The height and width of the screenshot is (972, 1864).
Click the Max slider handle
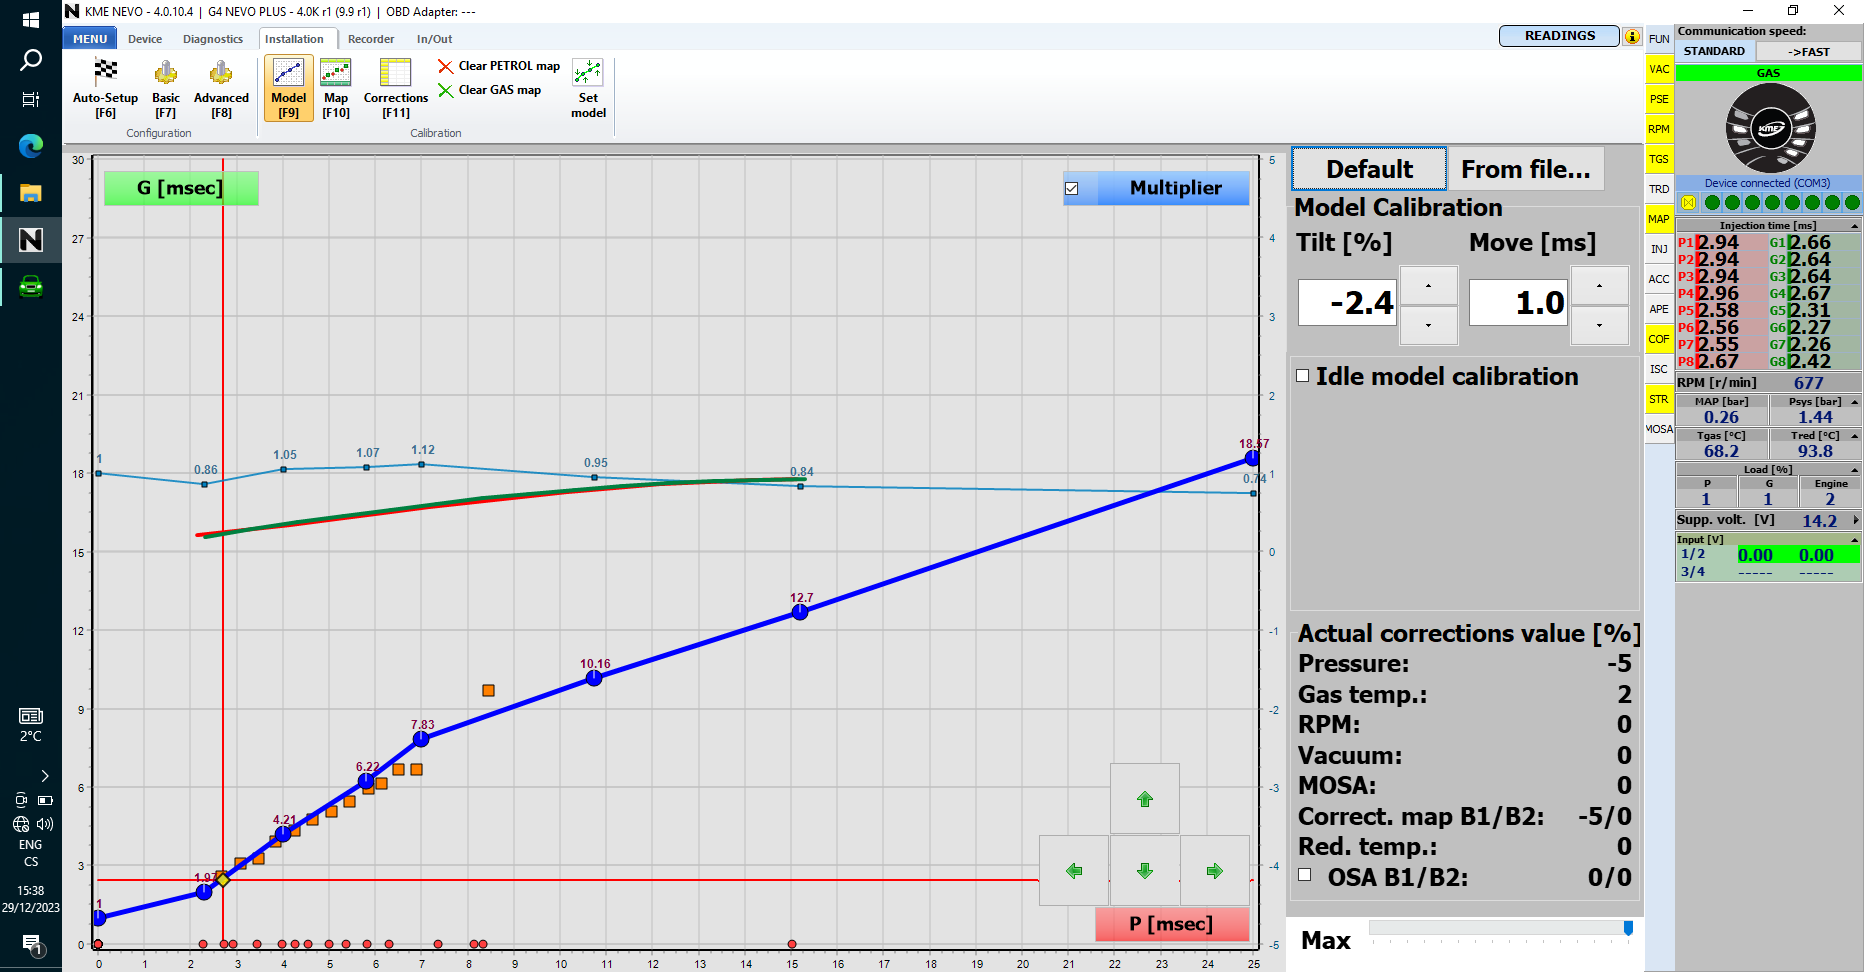pyautogui.click(x=1628, y=929)
